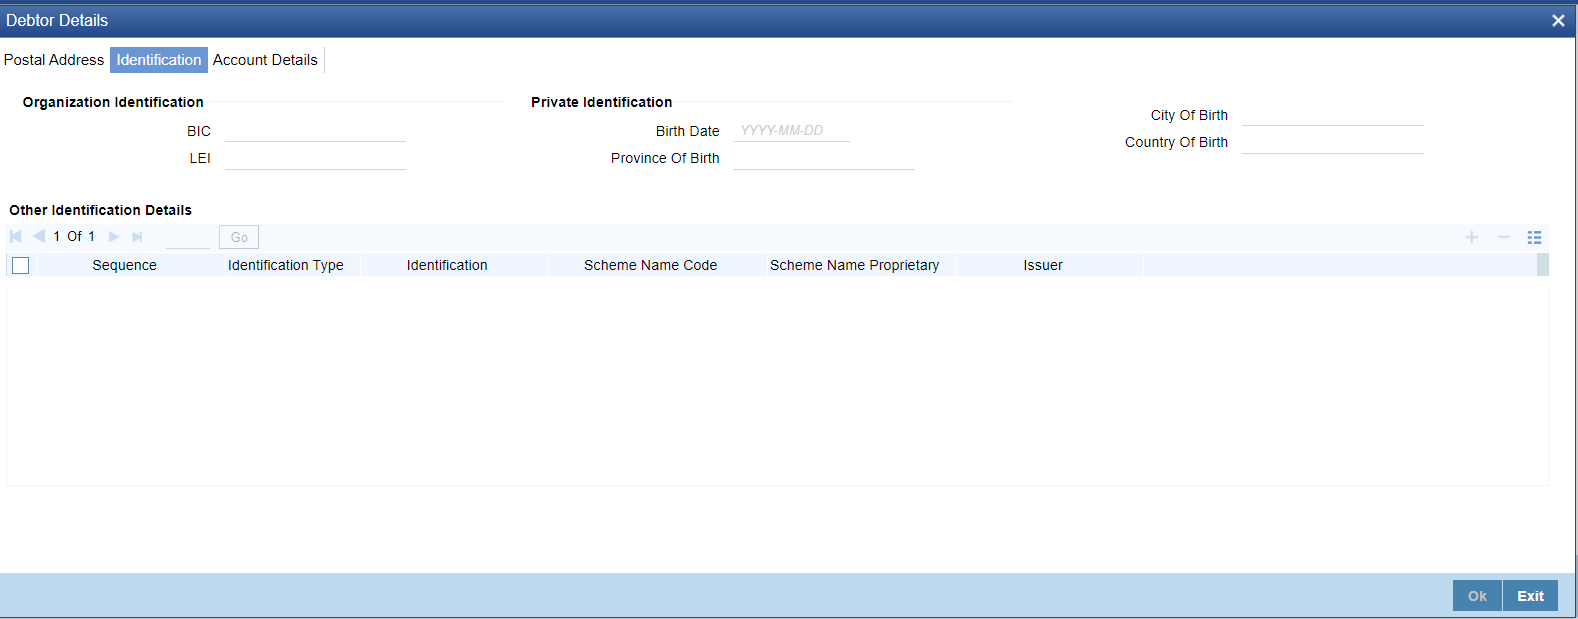Click the "1 Of 1" page indicator

pyautogui.click(x=74, y=237)
